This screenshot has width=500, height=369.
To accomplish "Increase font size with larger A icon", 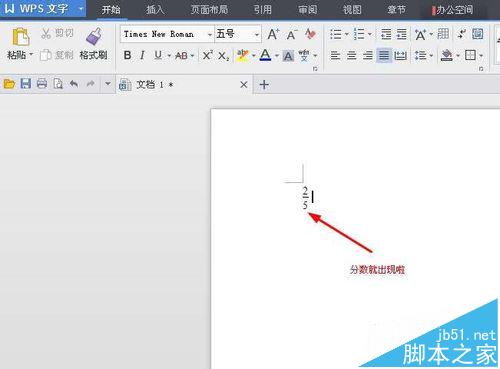I will (x=273, y=34).
